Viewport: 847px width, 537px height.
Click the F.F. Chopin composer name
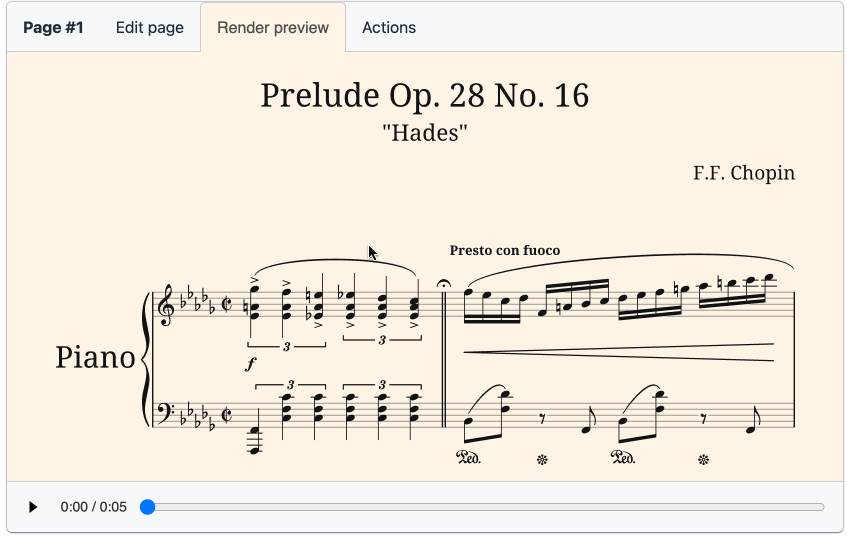(744, 173)
